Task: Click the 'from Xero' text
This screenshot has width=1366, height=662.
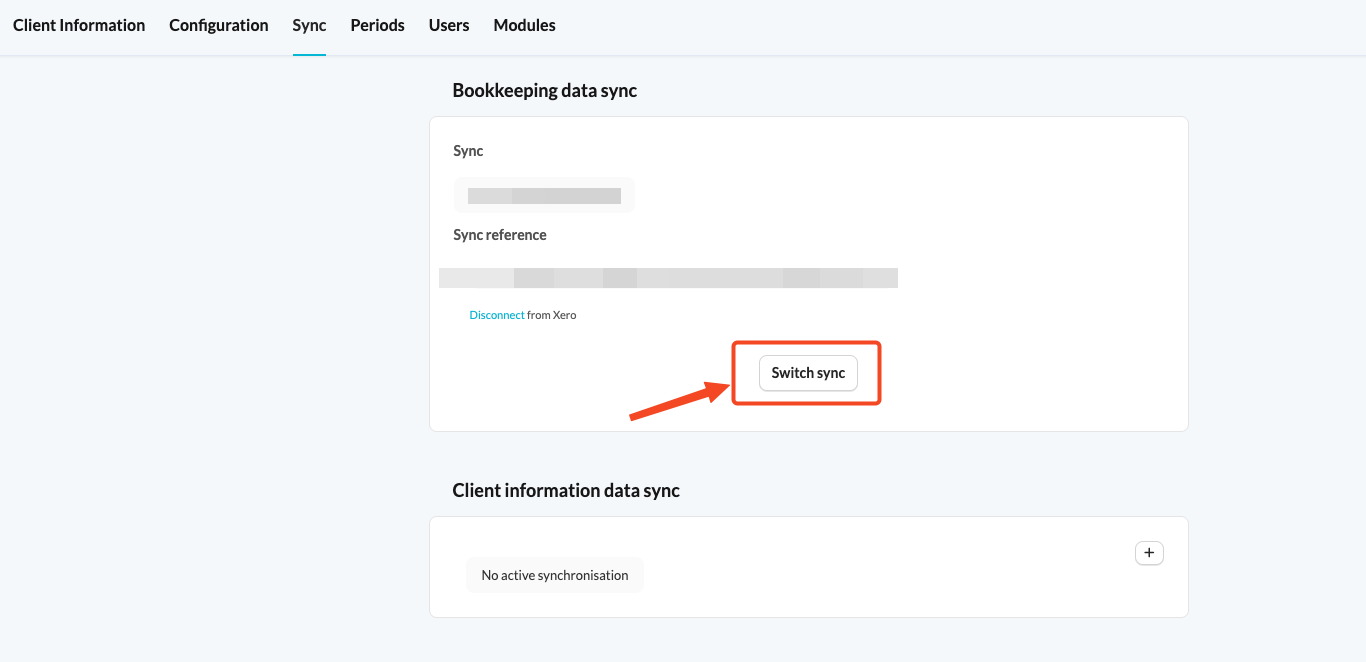Action: tap(552, 315)
